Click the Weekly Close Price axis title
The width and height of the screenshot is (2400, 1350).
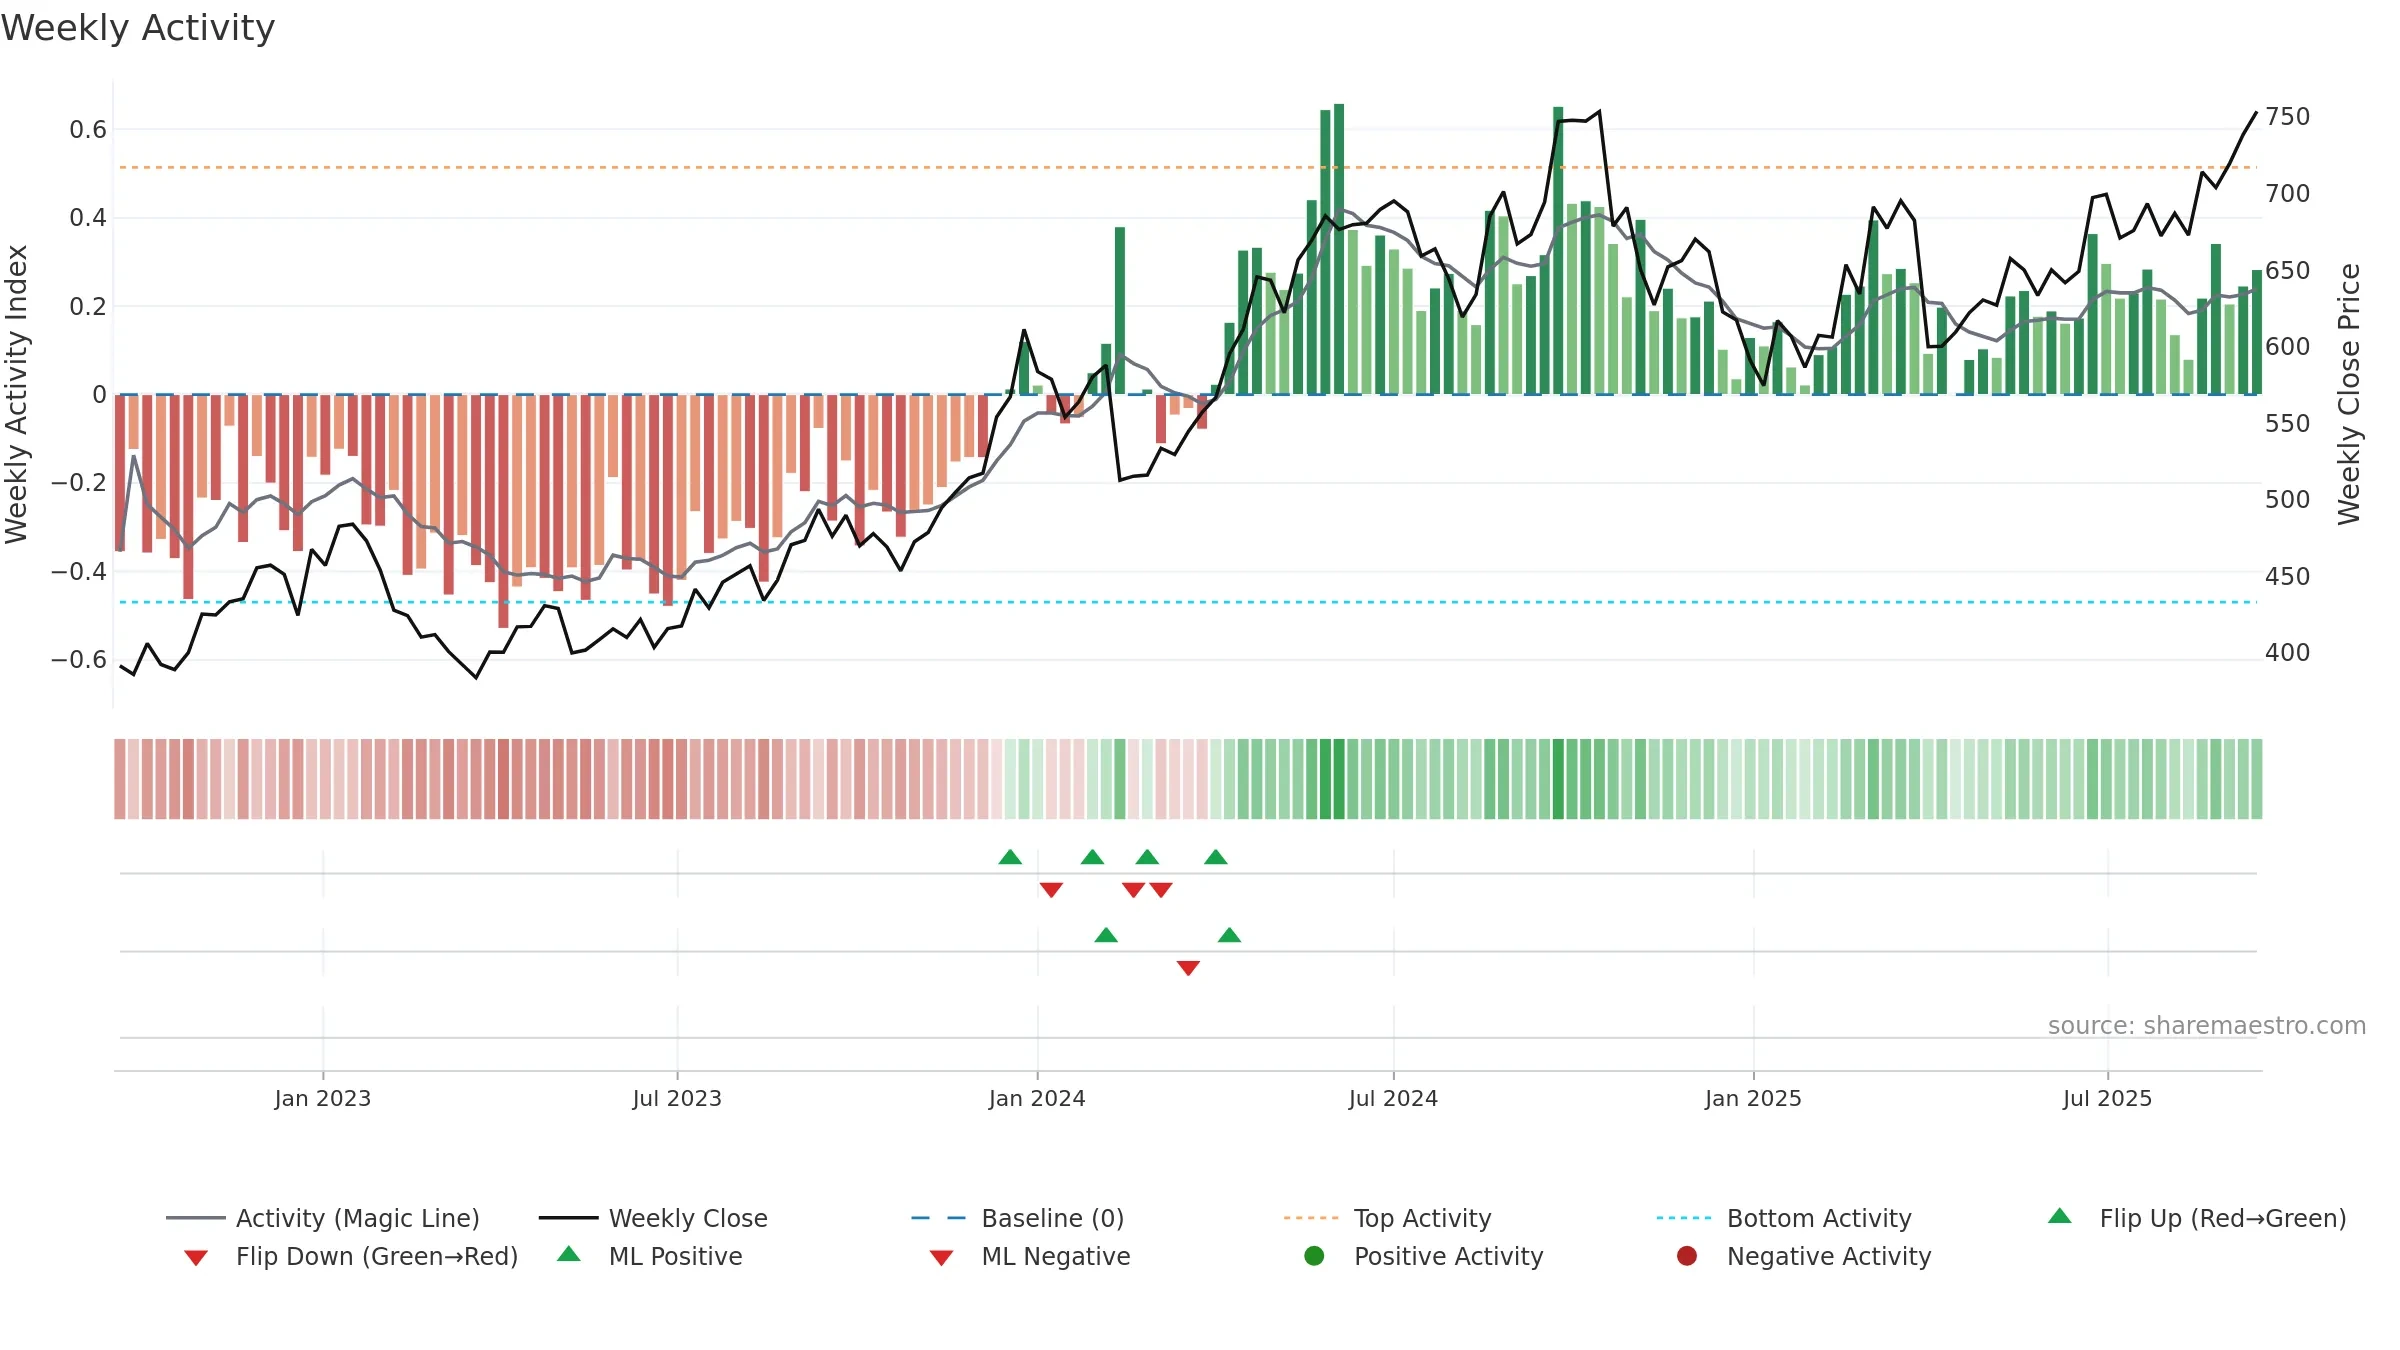coord(2349,394)
